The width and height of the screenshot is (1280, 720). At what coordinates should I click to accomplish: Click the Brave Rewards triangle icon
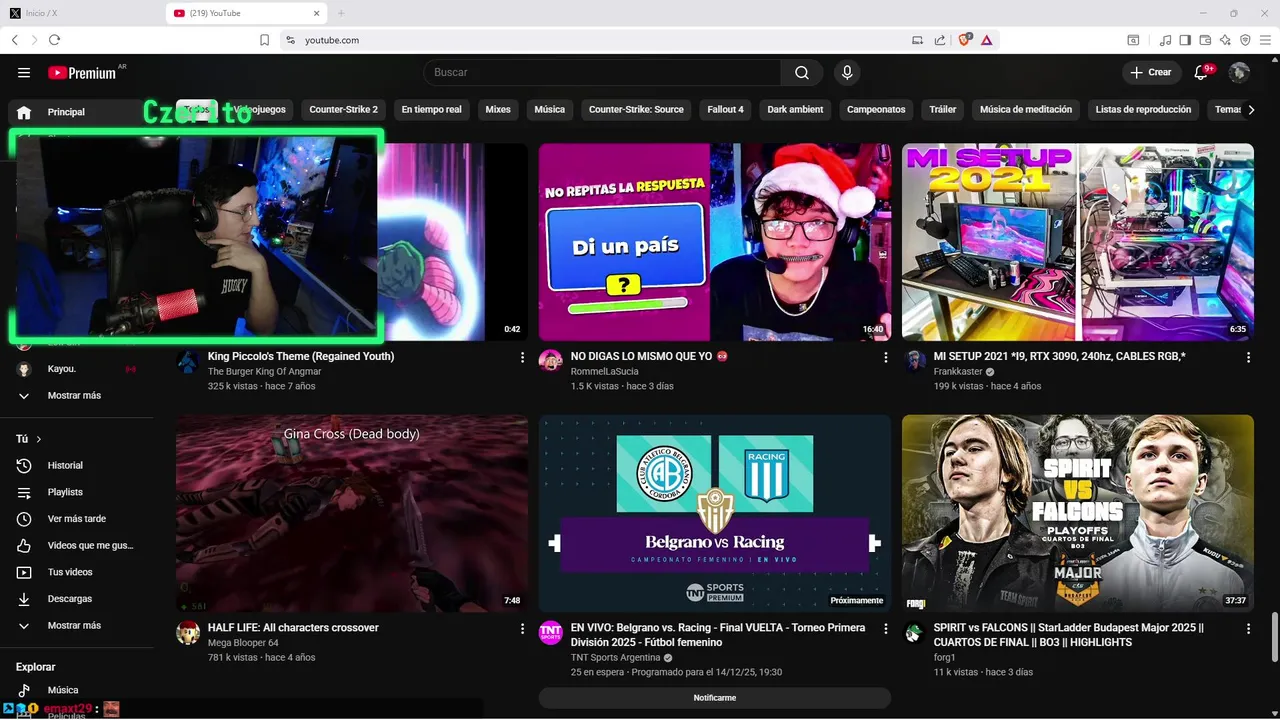[986, 40]
